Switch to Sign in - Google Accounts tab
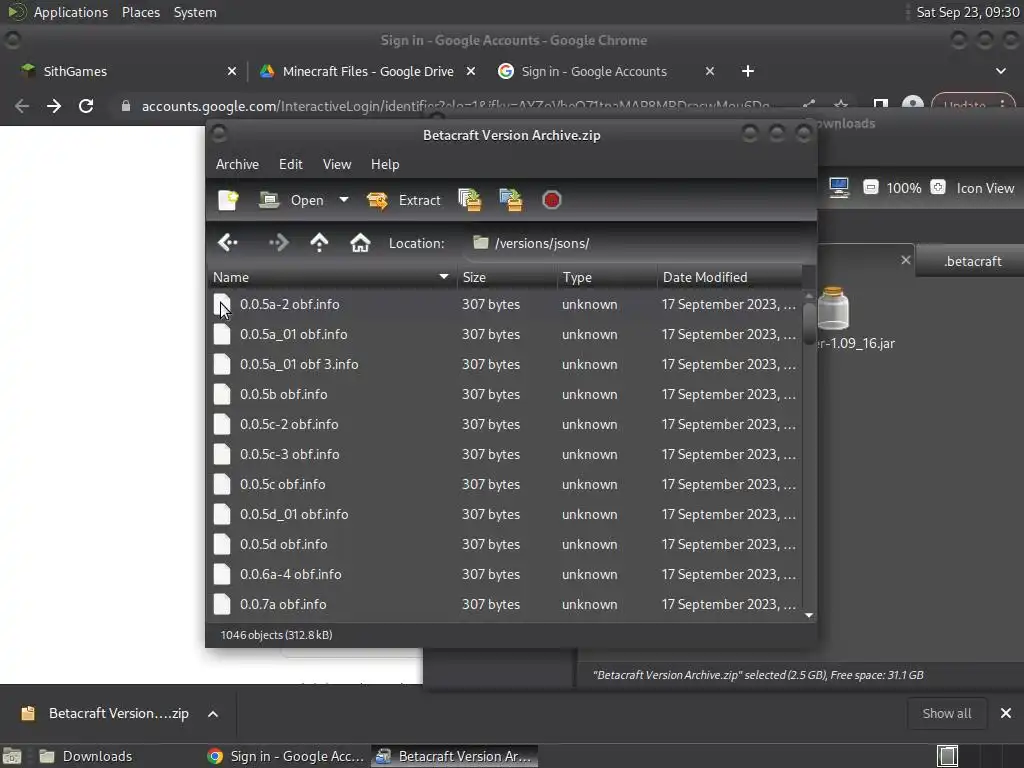The image size is (1024, 768). [x=594, y=71]
